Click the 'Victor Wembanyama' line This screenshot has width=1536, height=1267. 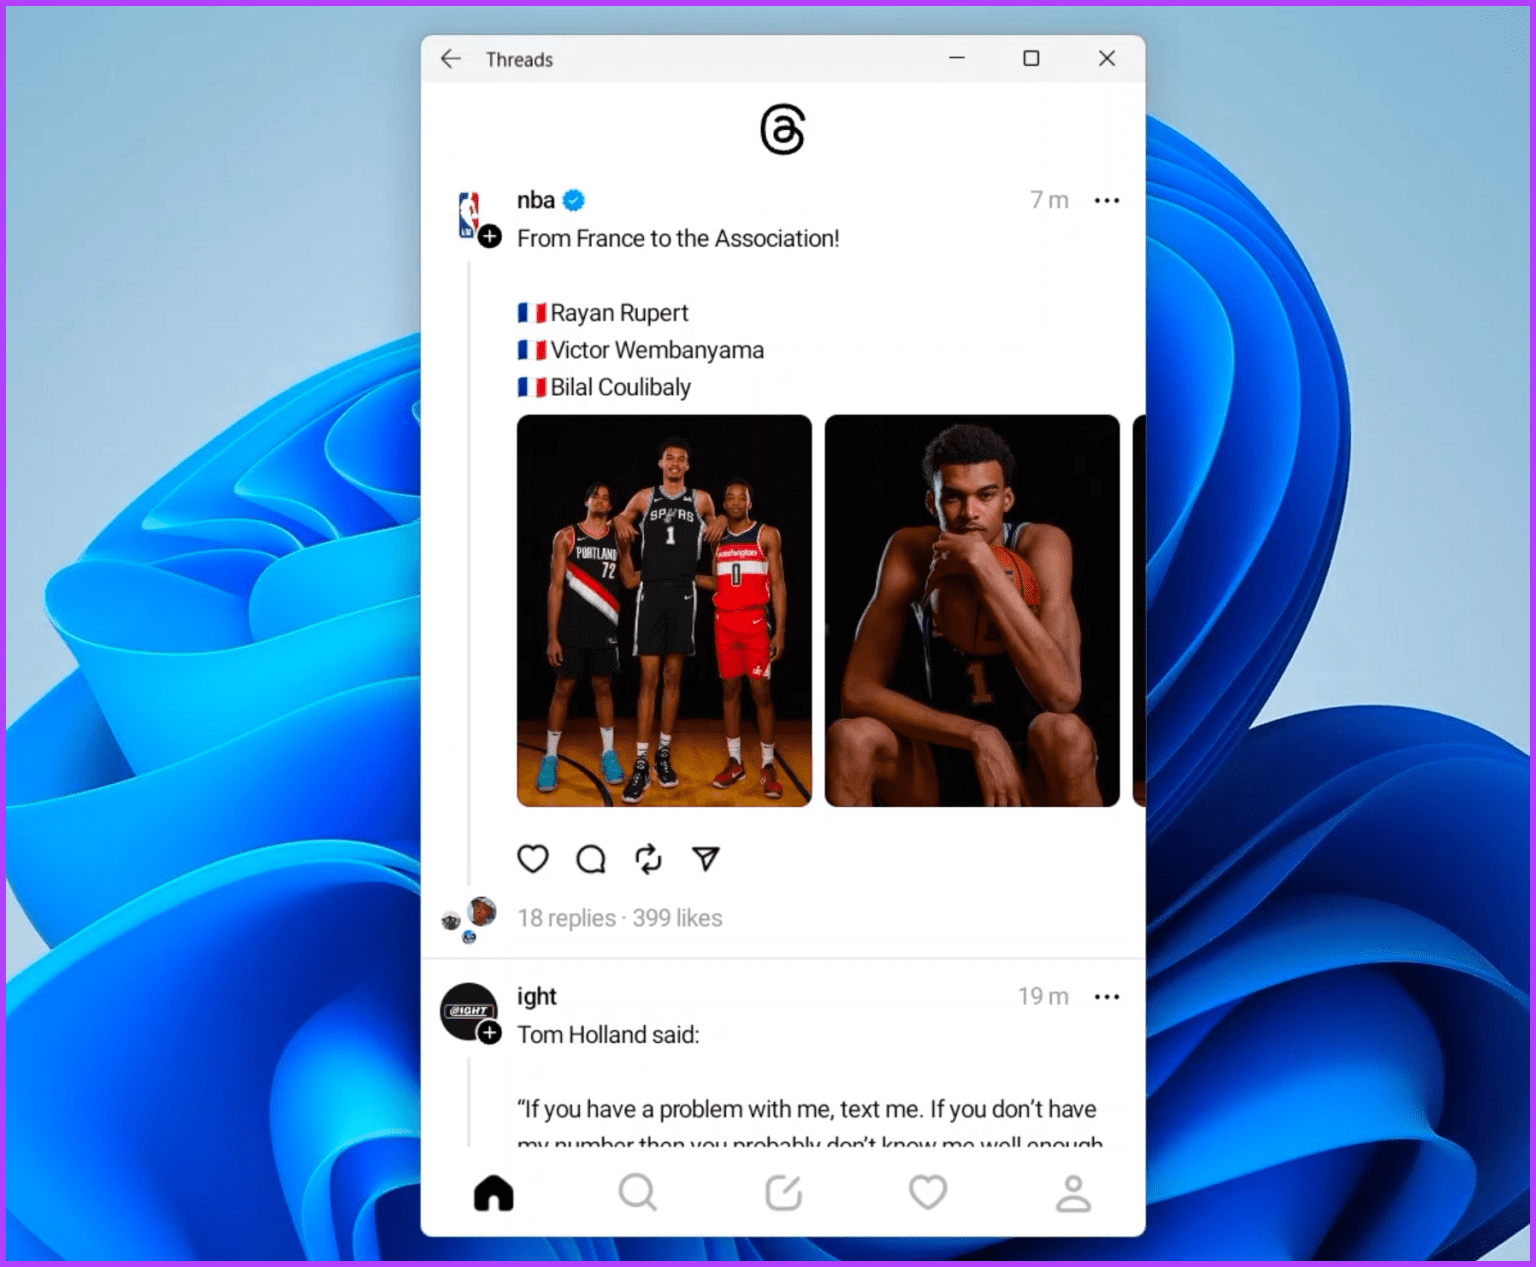click(x=641, y=350)
